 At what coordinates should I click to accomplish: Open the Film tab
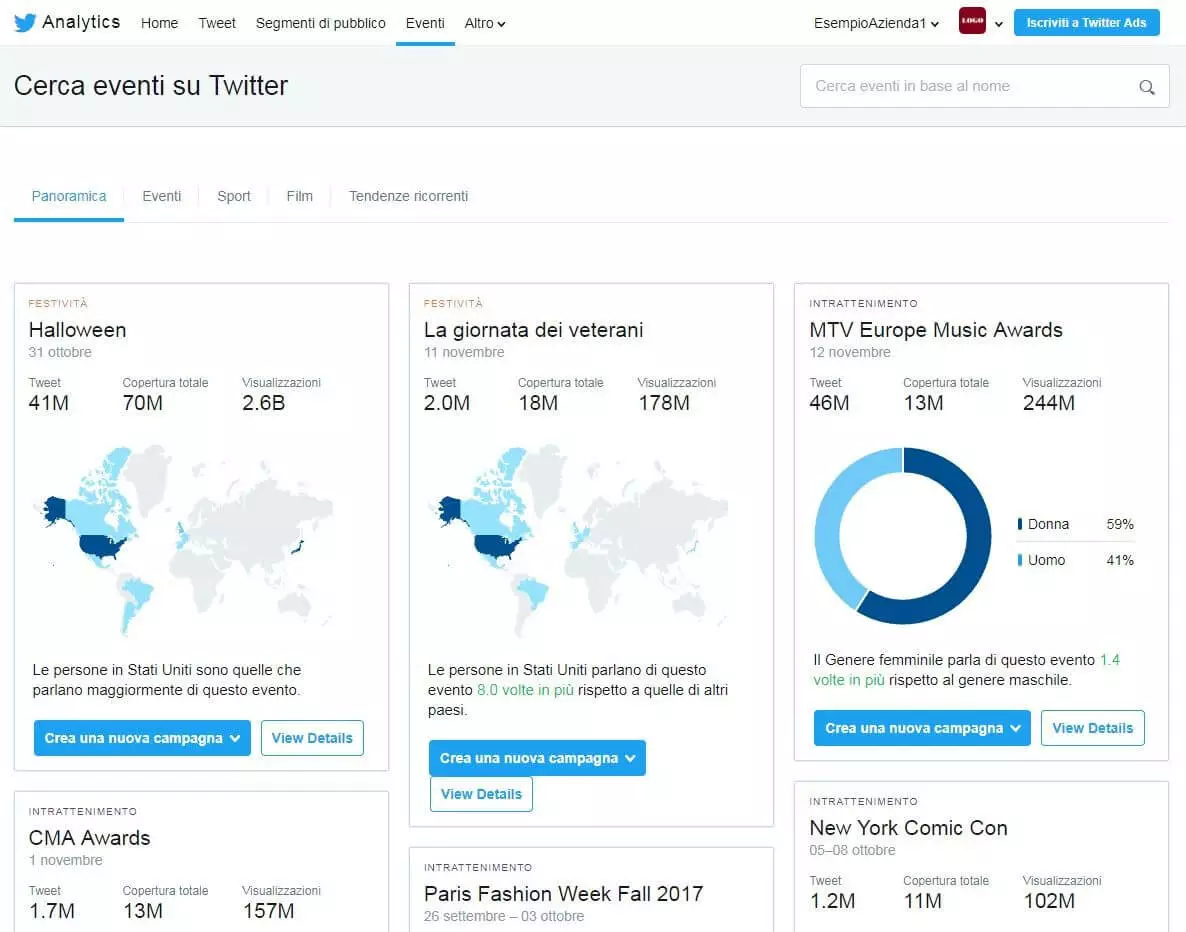pyautogui.click(x=299, y=196)
